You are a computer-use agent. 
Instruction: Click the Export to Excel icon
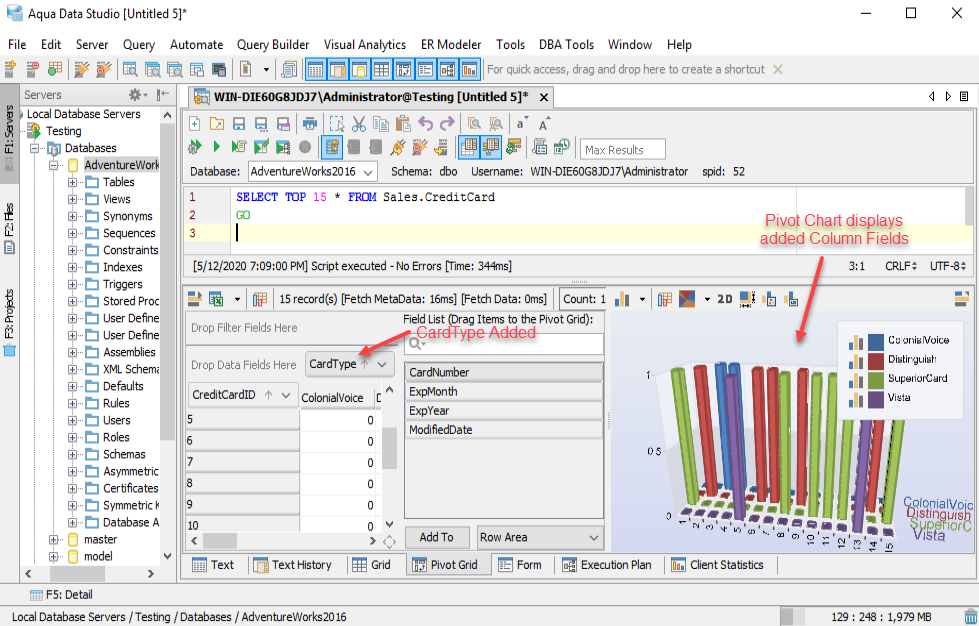pyautogui.click(x=216, y=299)
